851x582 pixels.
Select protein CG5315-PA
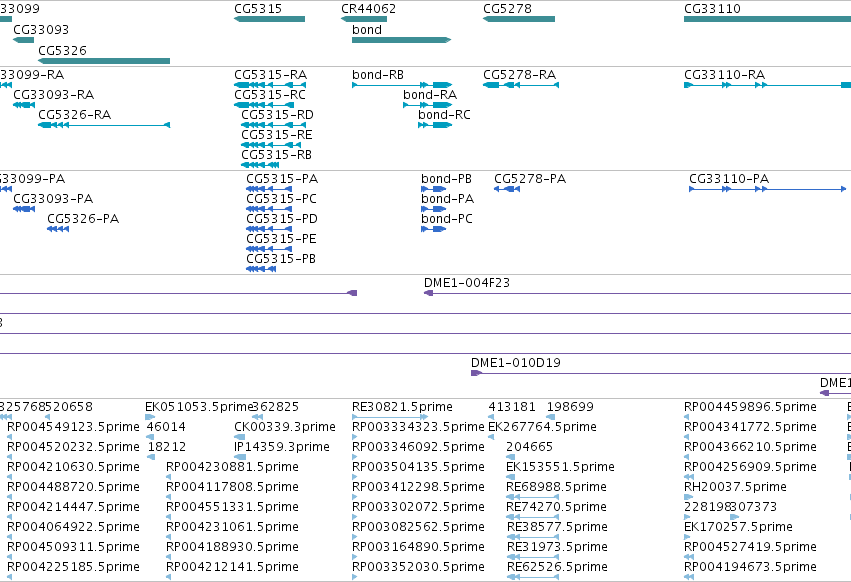coord(282,179)
